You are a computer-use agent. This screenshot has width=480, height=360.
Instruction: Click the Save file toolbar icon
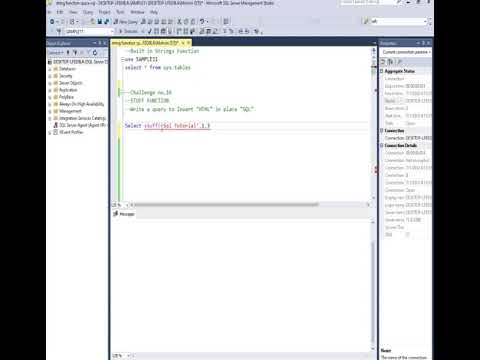(100, 22)
